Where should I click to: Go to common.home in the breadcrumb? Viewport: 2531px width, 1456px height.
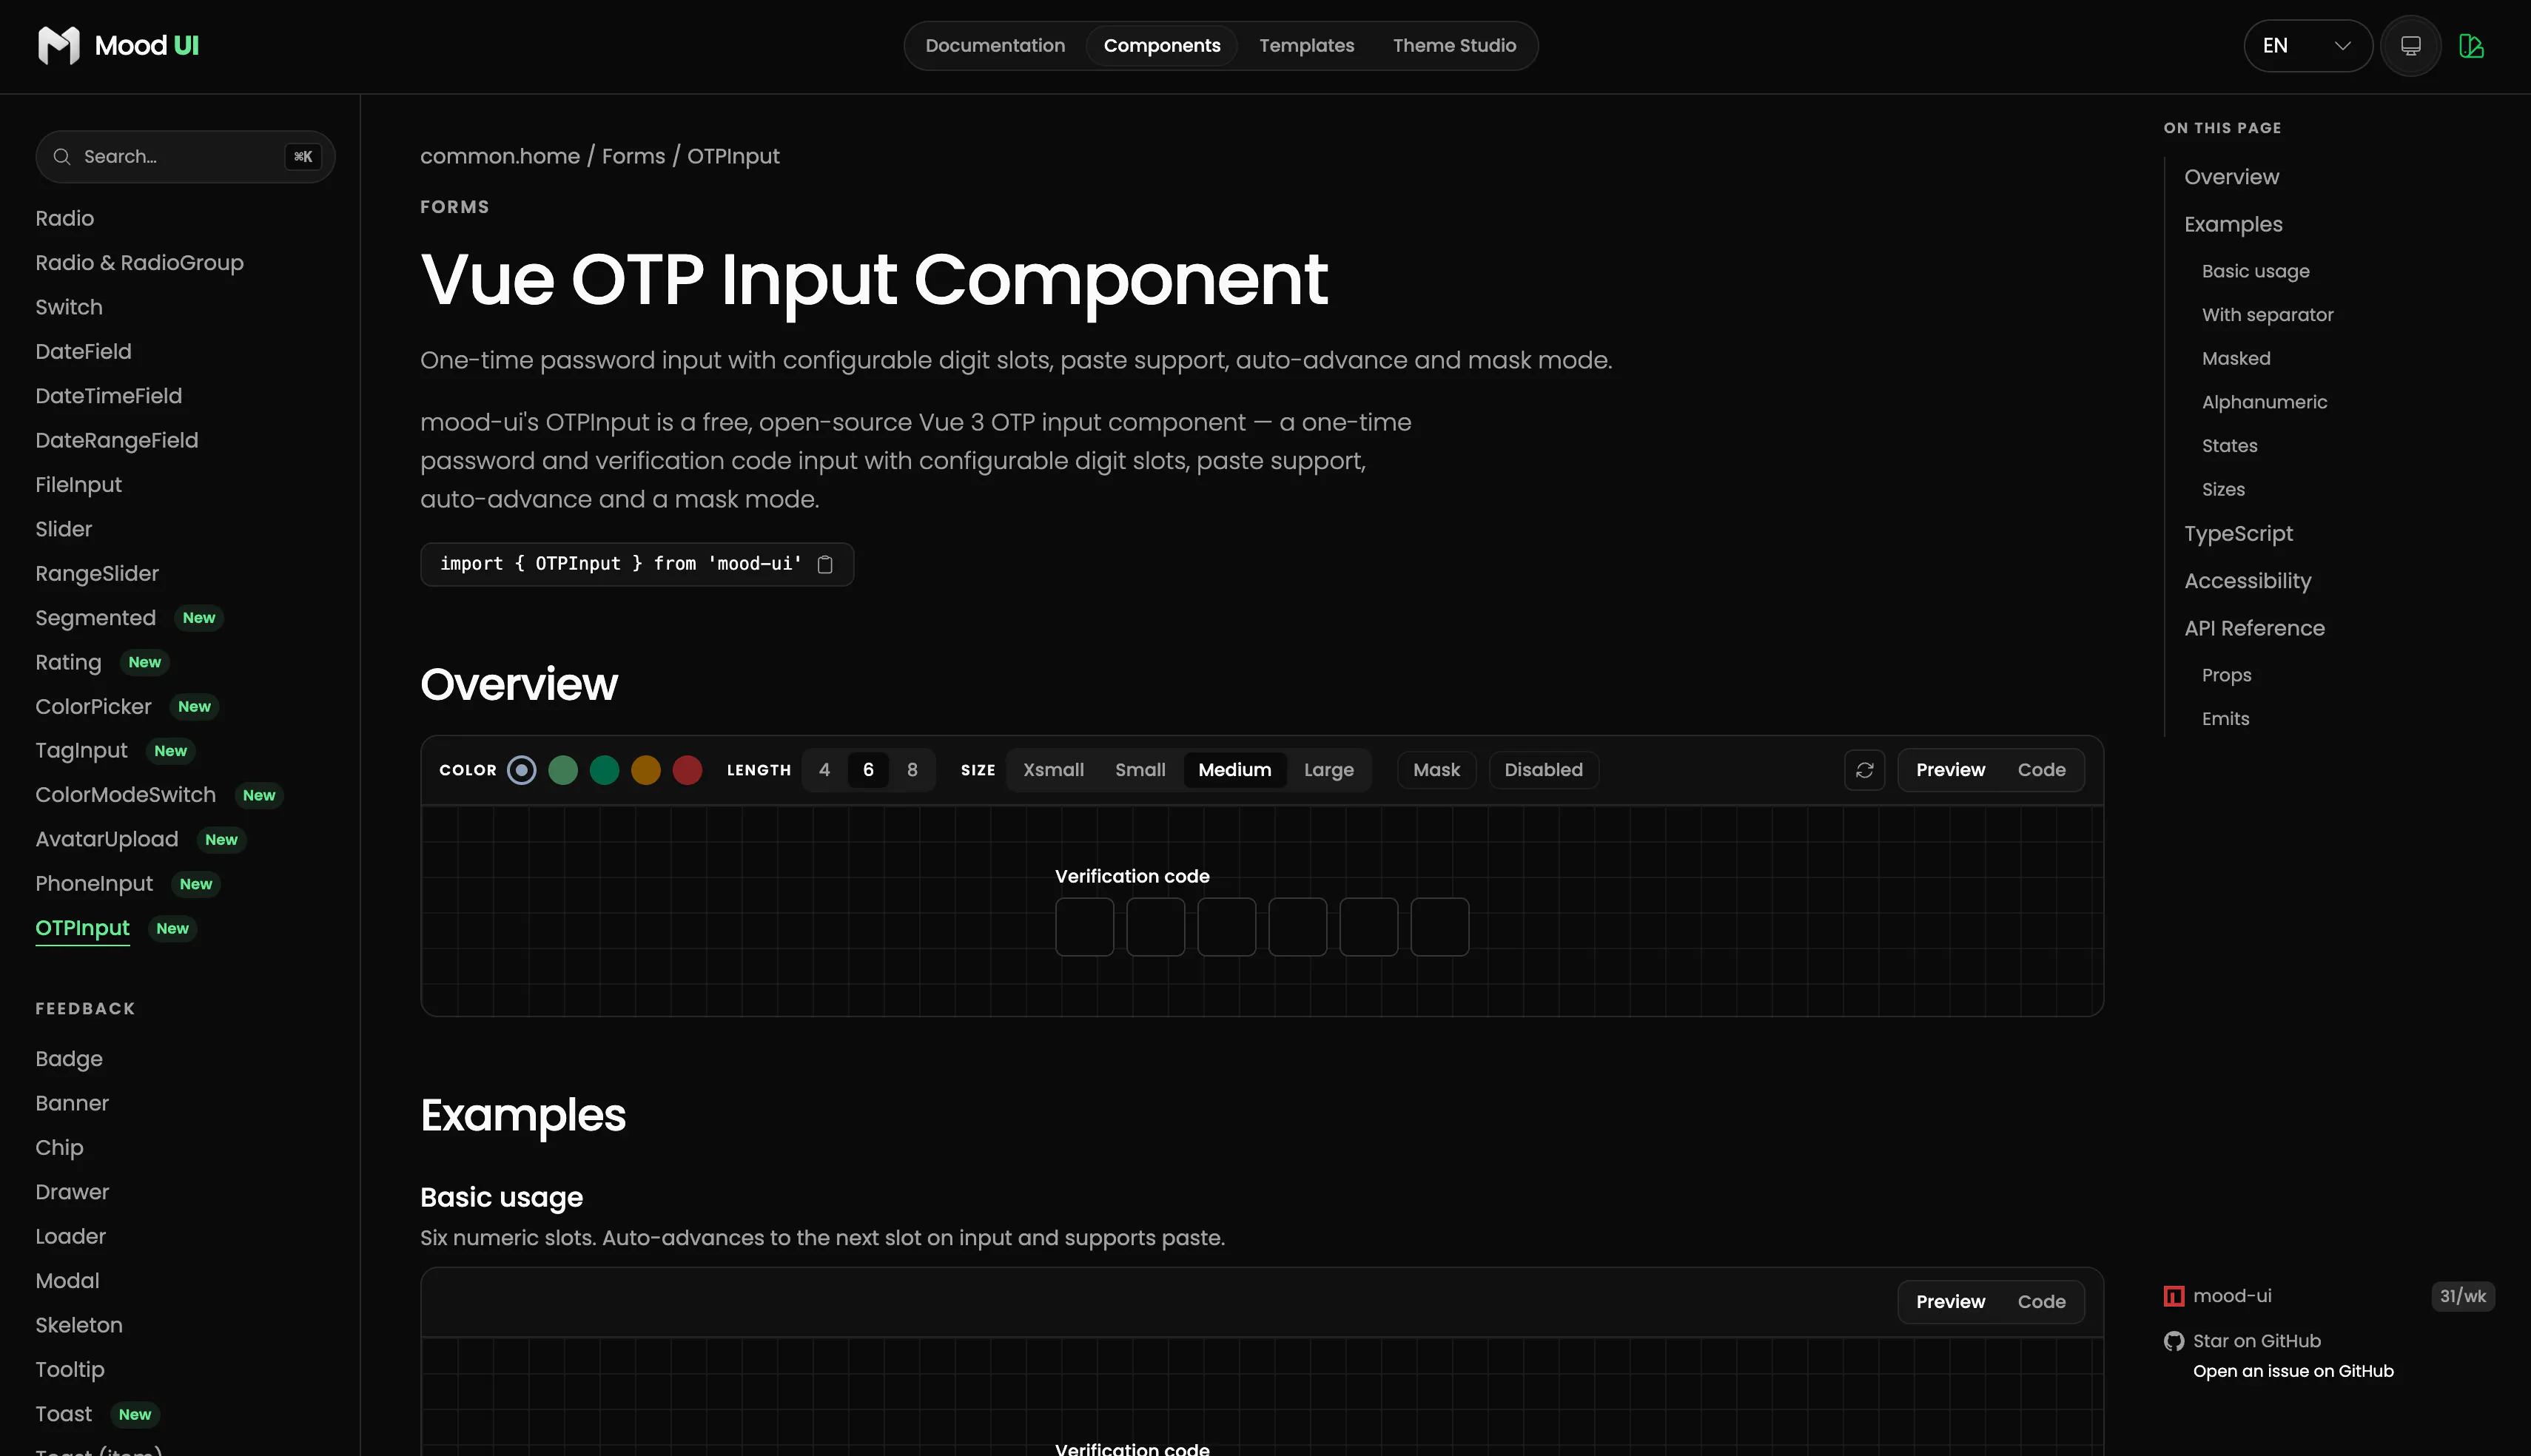click(x=500, y=156)
